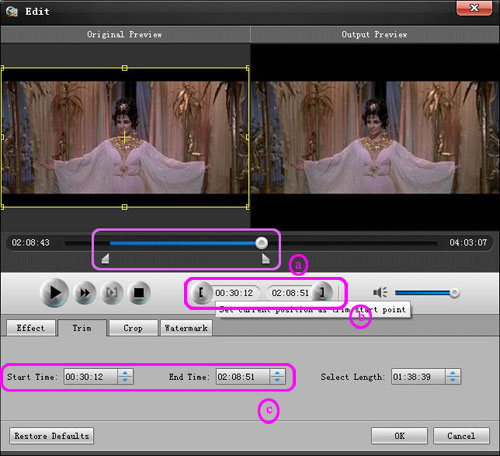Click the Restore Defaults button
Viewport: 500px width, 456px height.
[52, 436]
